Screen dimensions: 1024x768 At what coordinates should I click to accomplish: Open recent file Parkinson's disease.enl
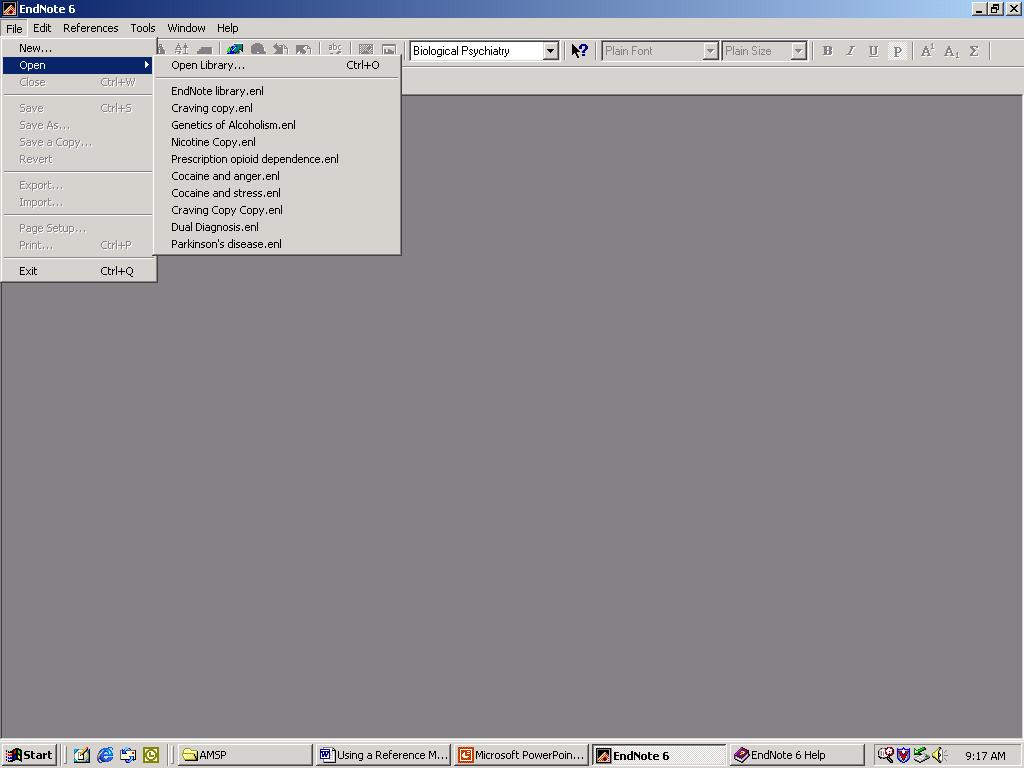[277, 244]
